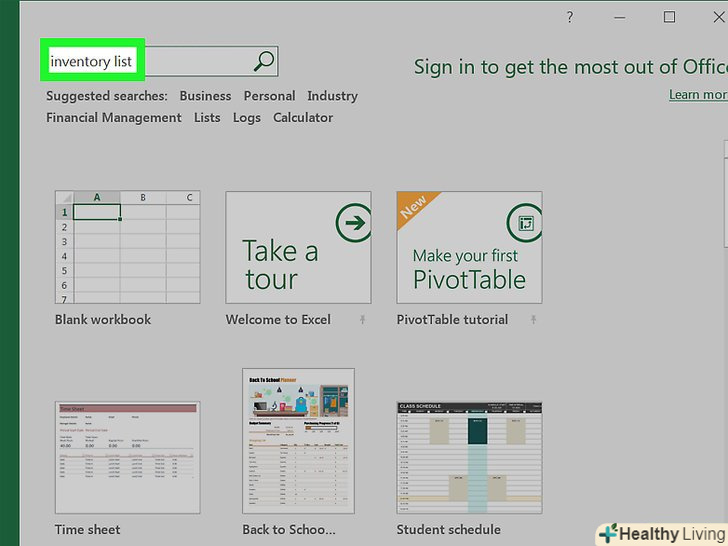The image size is (728, 546).
Task: Click the Back to Schoo... label
Action: pyautogui.click(x=288, y=530)
